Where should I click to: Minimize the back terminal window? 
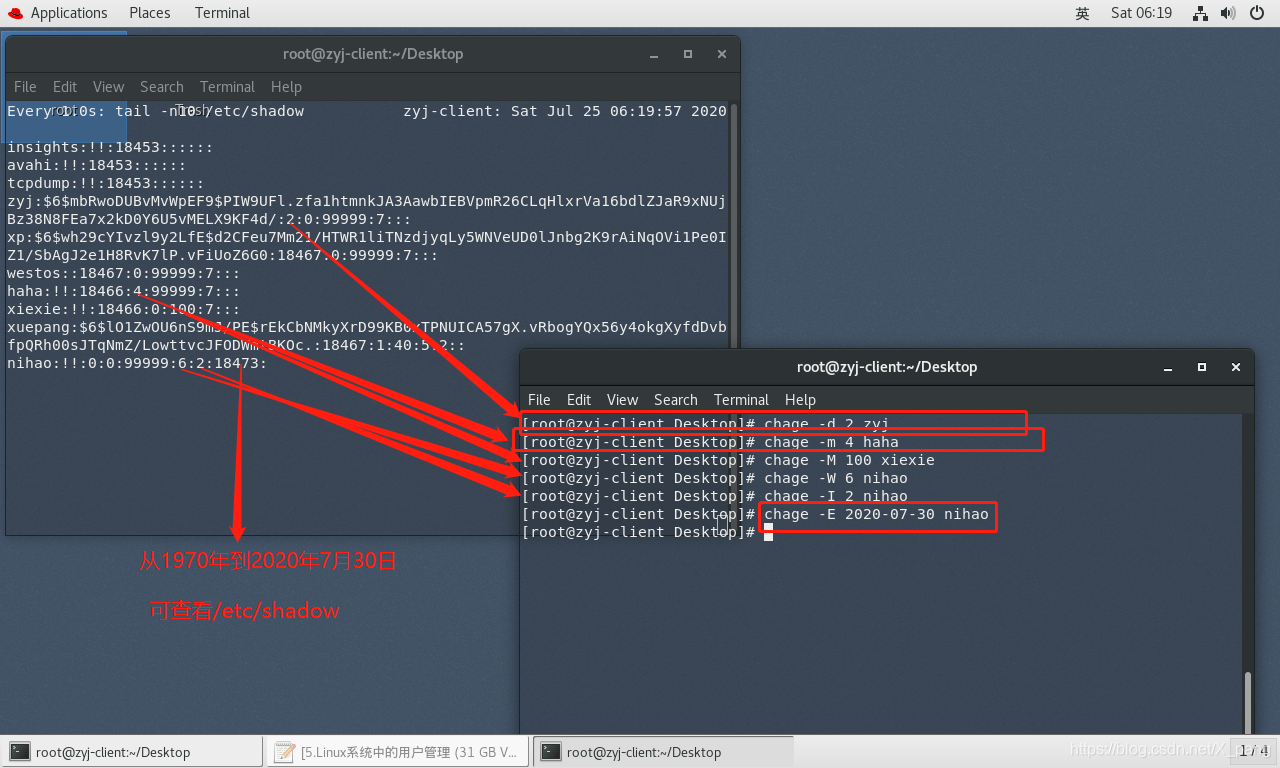pyautogui.click(x=655, y=54)
